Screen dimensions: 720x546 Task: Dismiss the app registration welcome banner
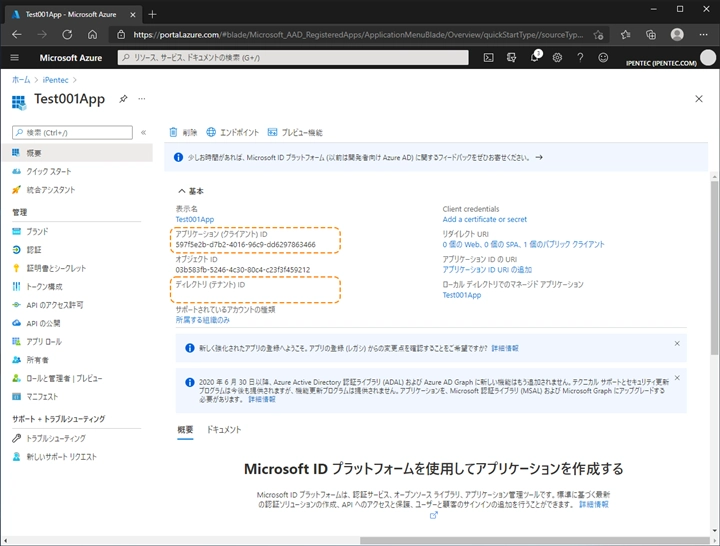point(677,343)
